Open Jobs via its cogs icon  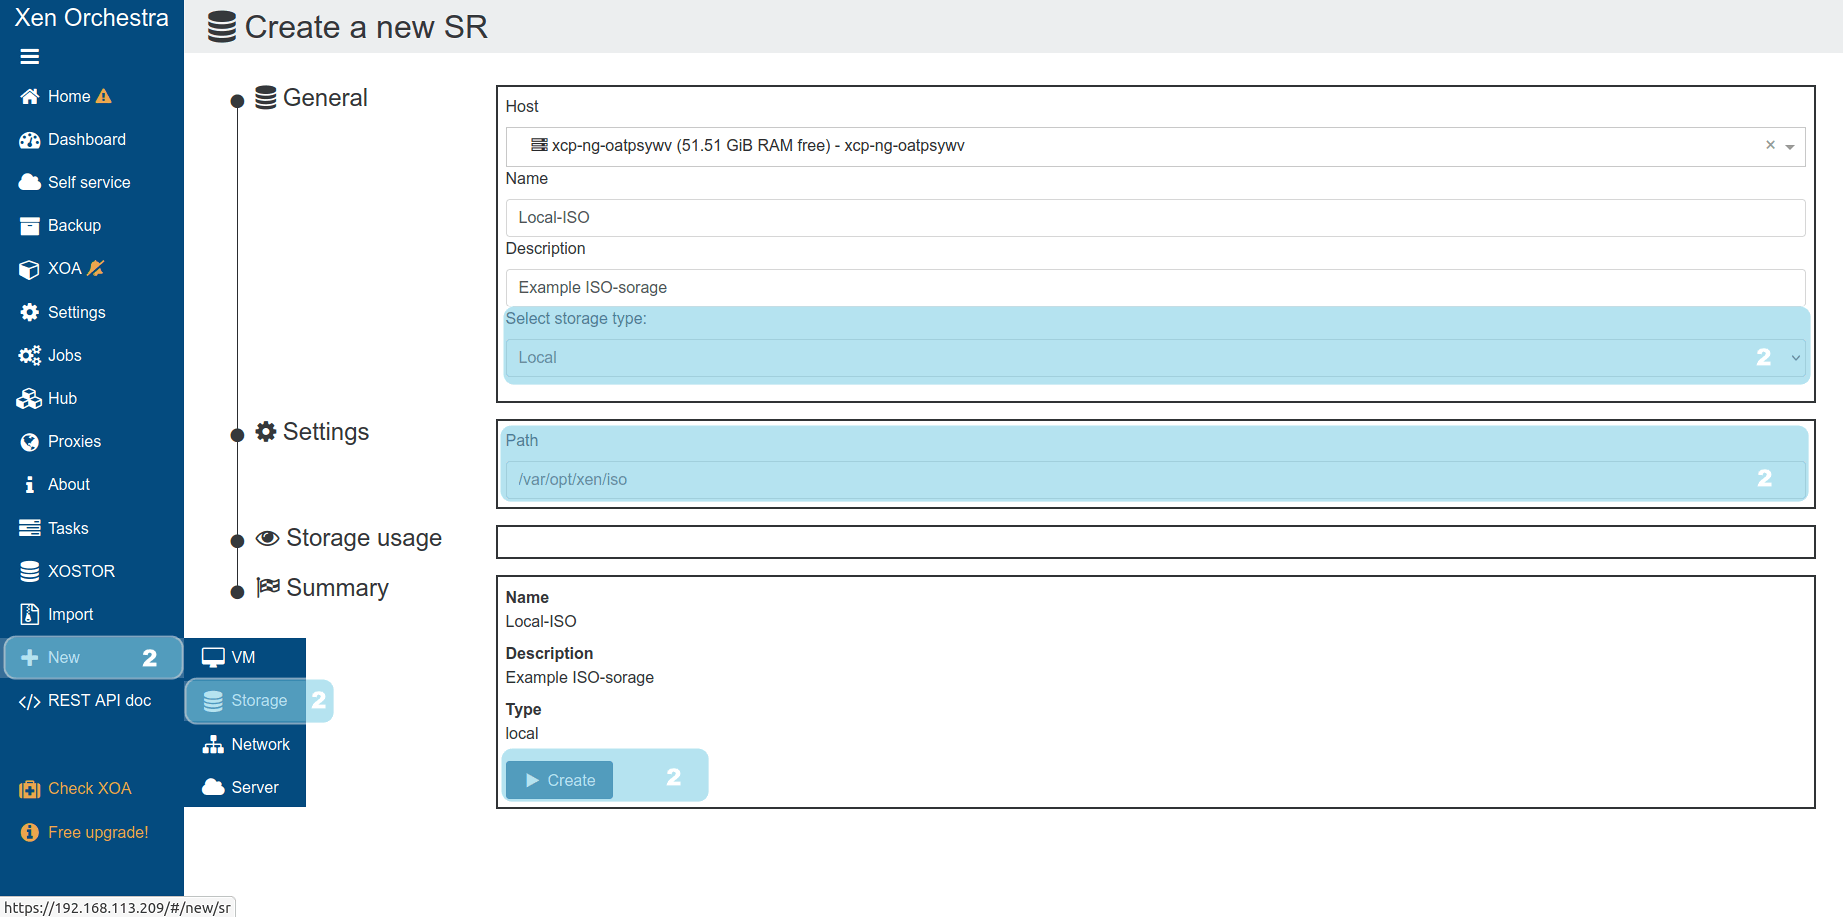[30, 355]
